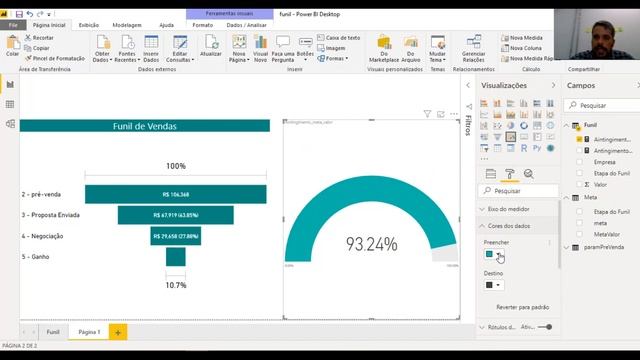The height and width of the screenshot is (360, 640).
Task: Click Nova Coluna button
Action: (522, 48)
